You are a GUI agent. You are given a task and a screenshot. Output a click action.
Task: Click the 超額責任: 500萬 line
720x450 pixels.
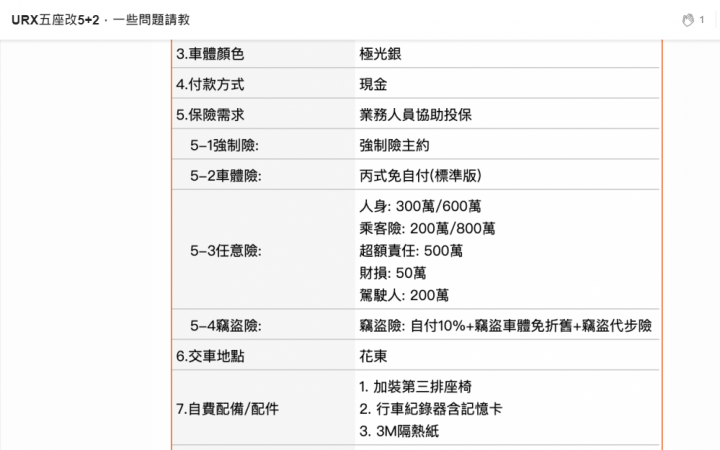tap(411, 251)
